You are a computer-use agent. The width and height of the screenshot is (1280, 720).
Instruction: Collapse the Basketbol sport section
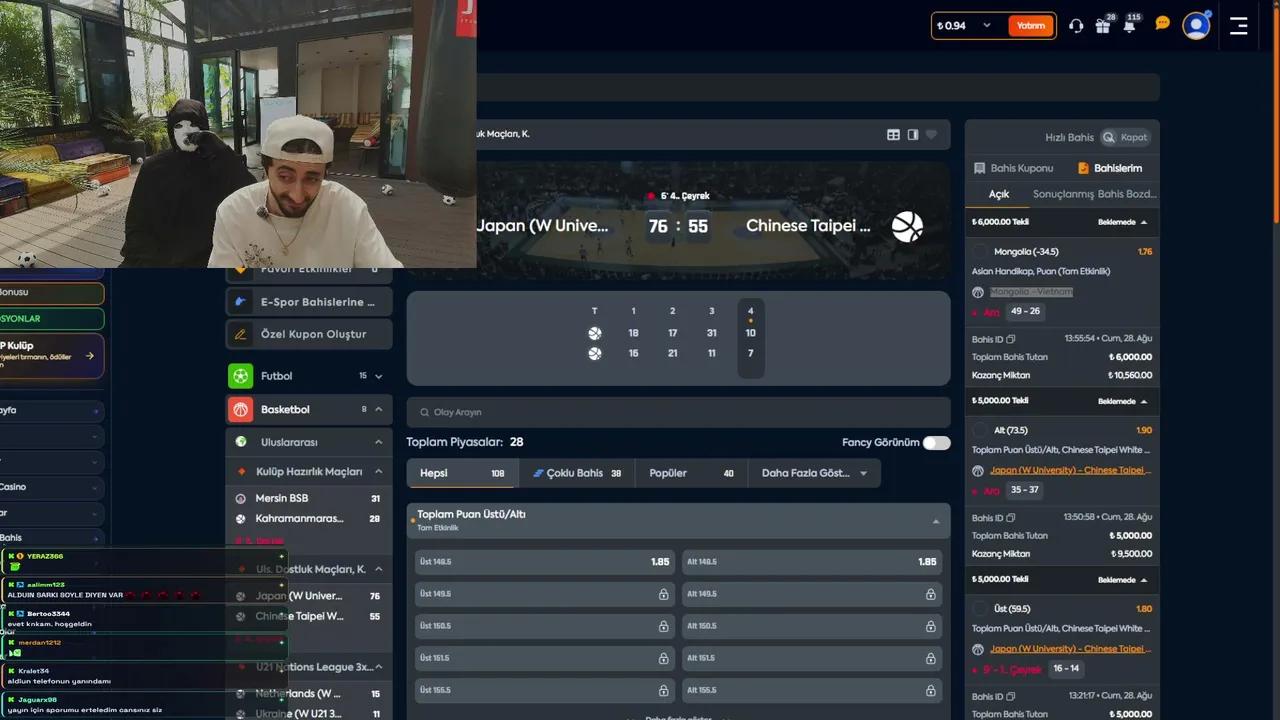pos(379,409)
